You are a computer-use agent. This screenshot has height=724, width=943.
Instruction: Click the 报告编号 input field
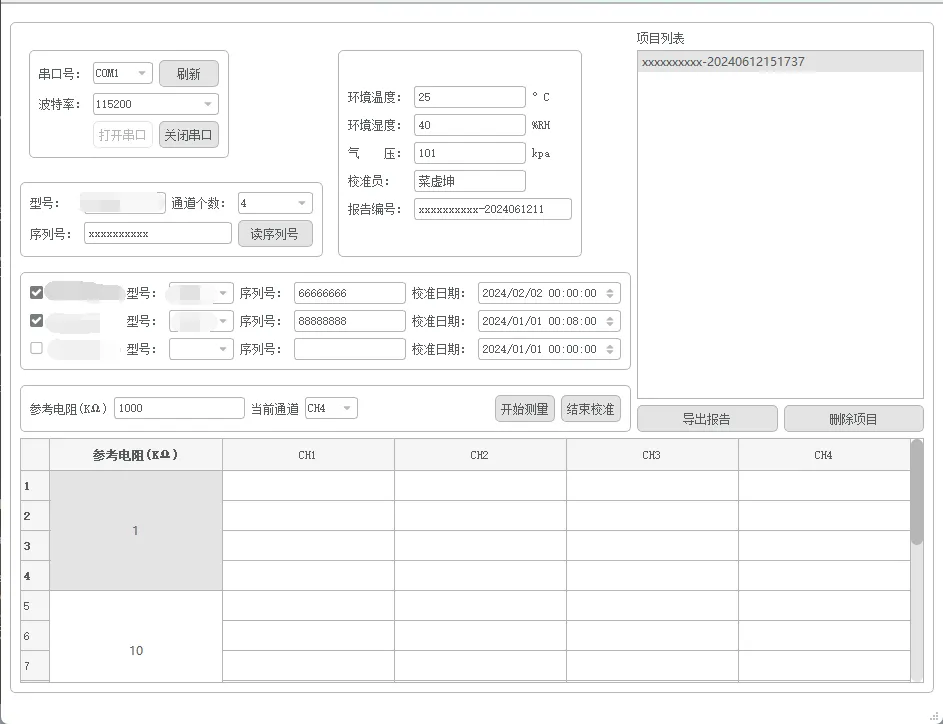tap(493, 209)
